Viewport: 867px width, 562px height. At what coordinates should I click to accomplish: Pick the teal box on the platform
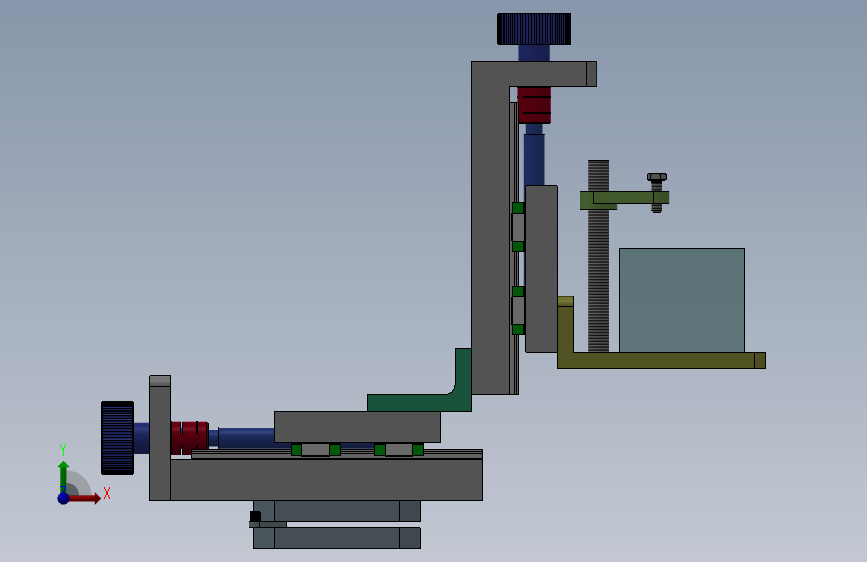(x=682, y=300)
